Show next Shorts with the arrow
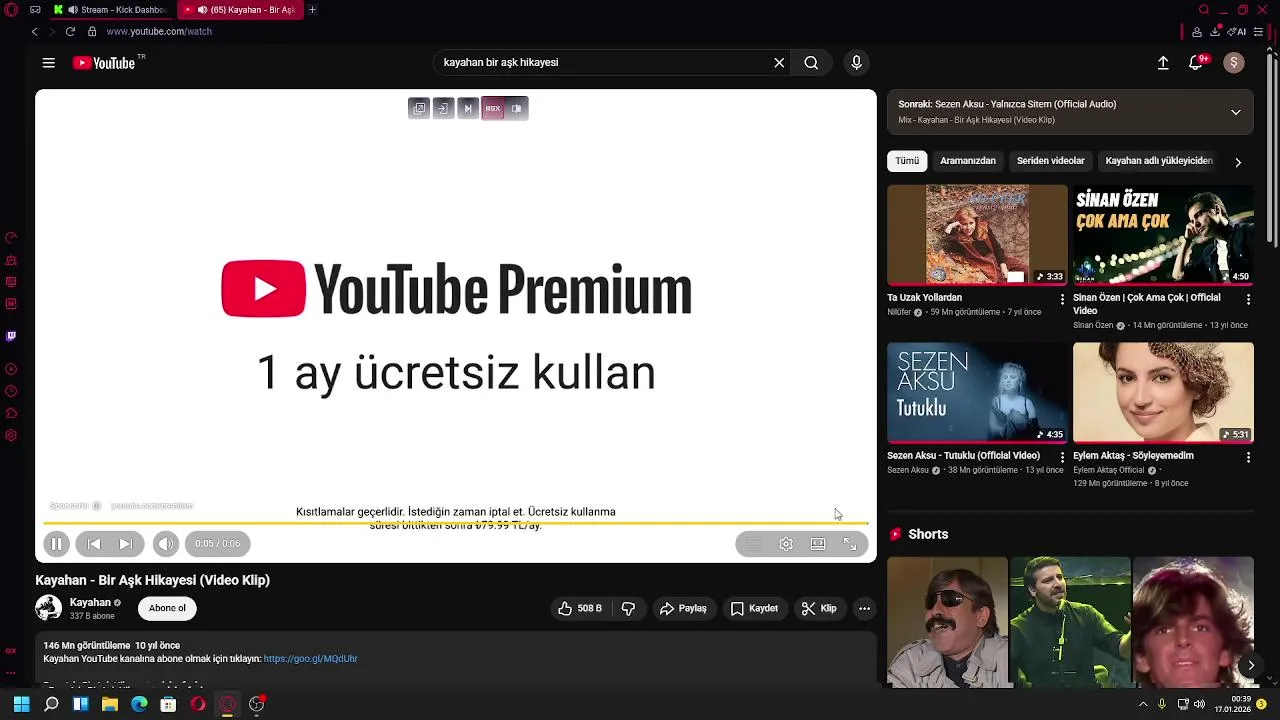The width and height of the screenshot is (1280, 720). (1250, 665)
